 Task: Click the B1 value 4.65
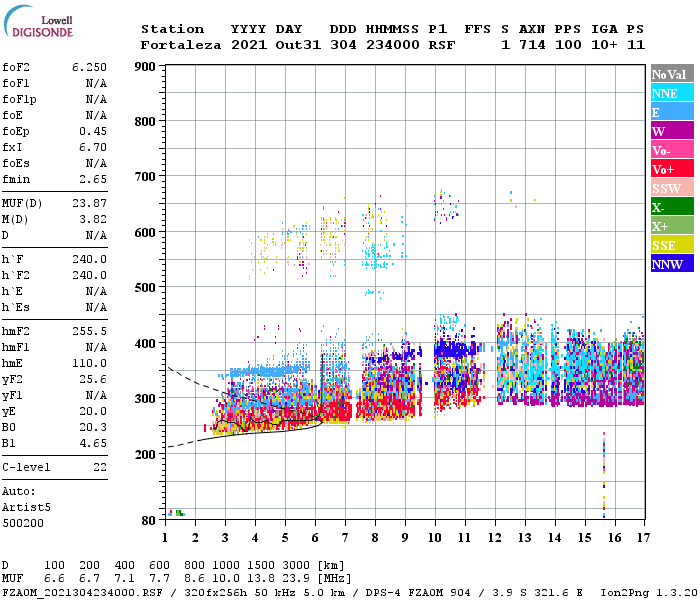(93, 443)
